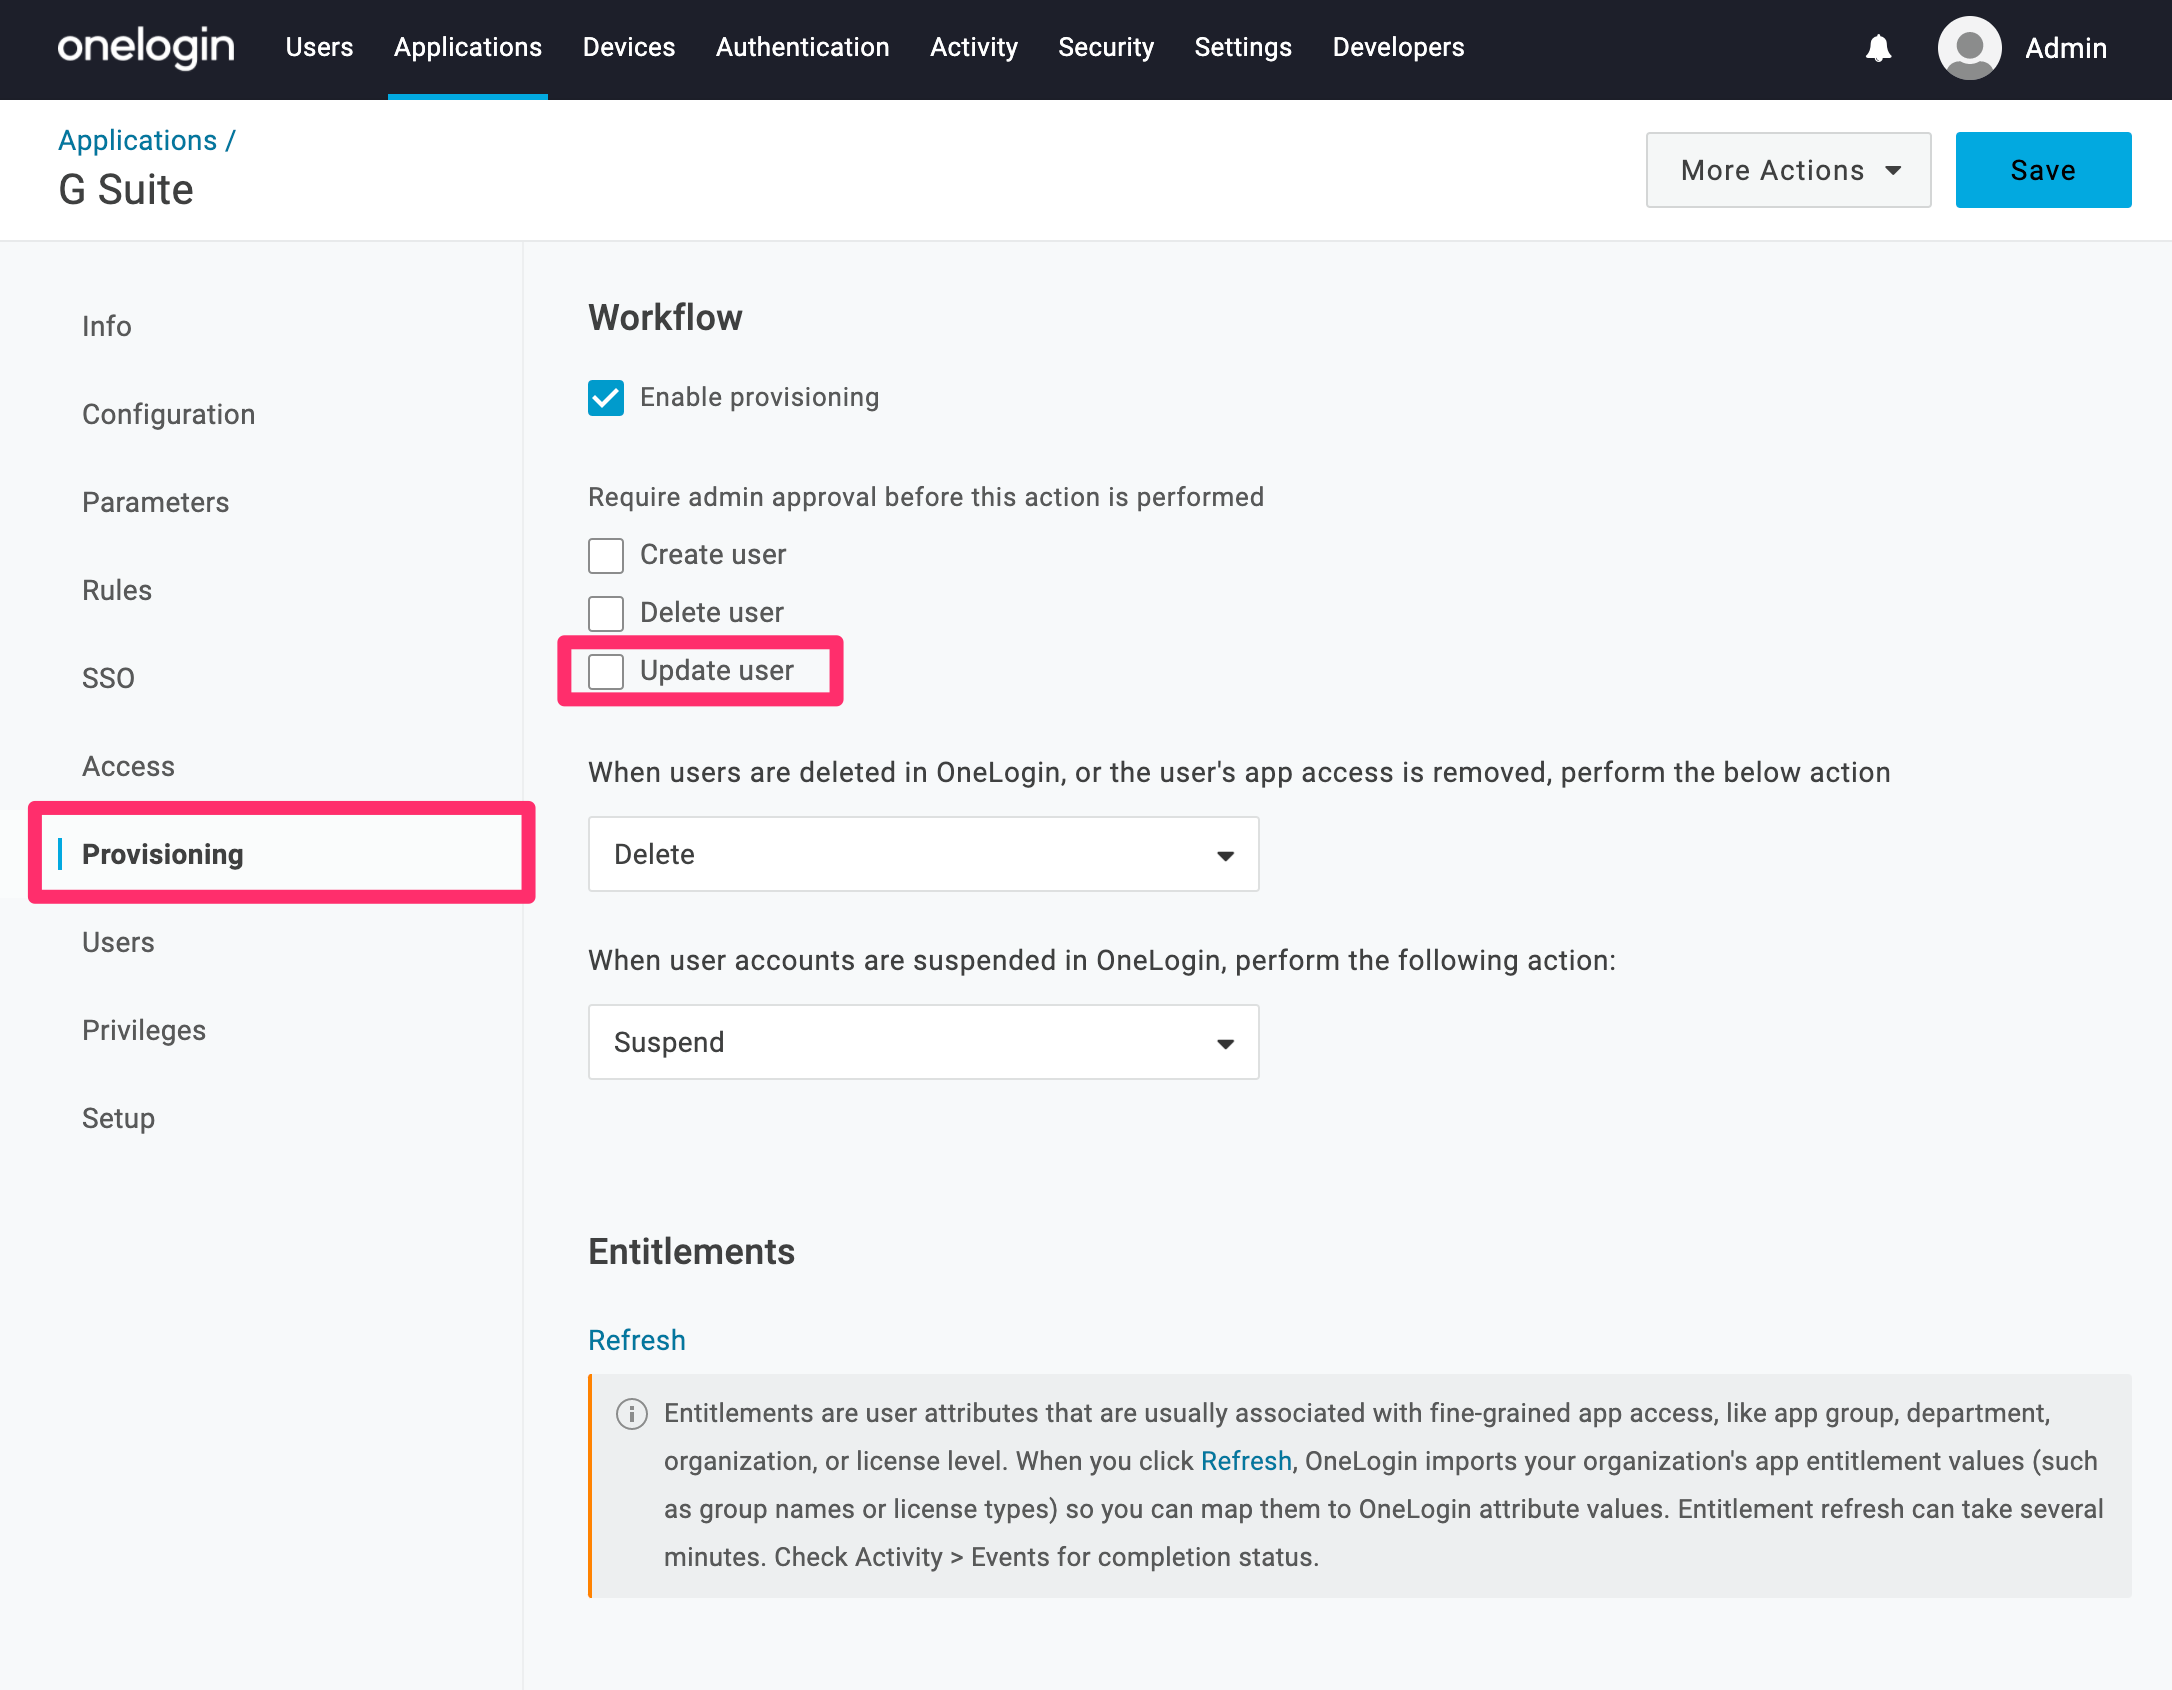The height and width of the screenshot is (1690, 2172).
Task: Check the Update user approval box
Action: tap(606, 672)
